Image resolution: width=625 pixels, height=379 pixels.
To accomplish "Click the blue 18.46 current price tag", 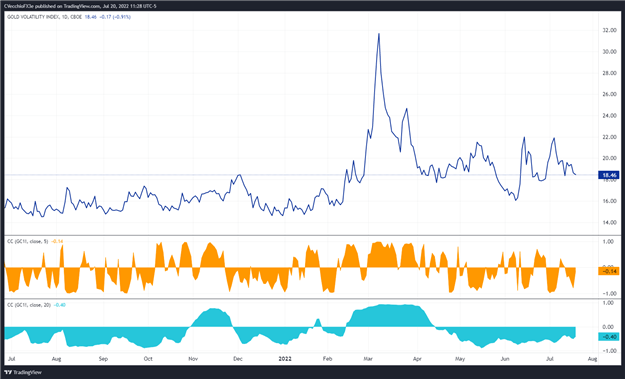I will point(609,175).
